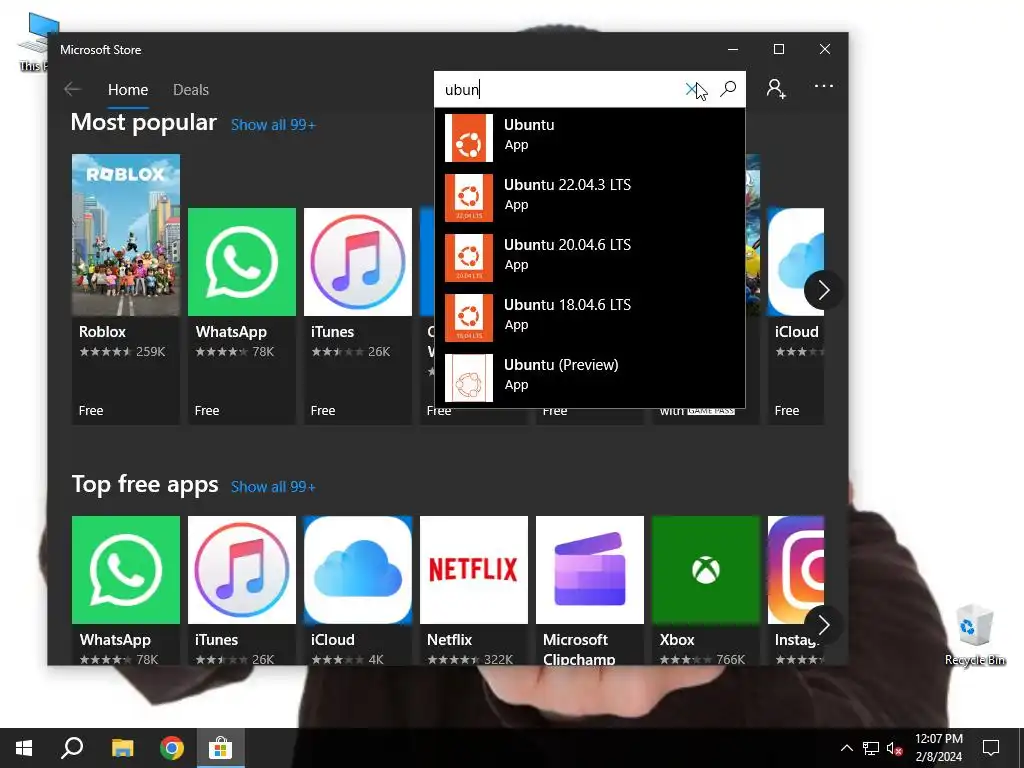This screenshot has width=1024, height=768.
Task: Click the Top free apps heading
Action: tap(145, 485)
